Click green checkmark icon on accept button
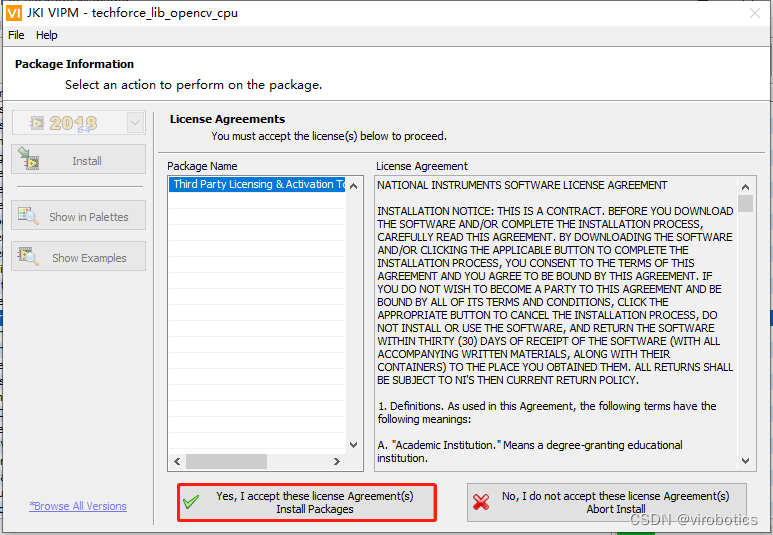This screenshot has height=535, width=773. point(191,502)
